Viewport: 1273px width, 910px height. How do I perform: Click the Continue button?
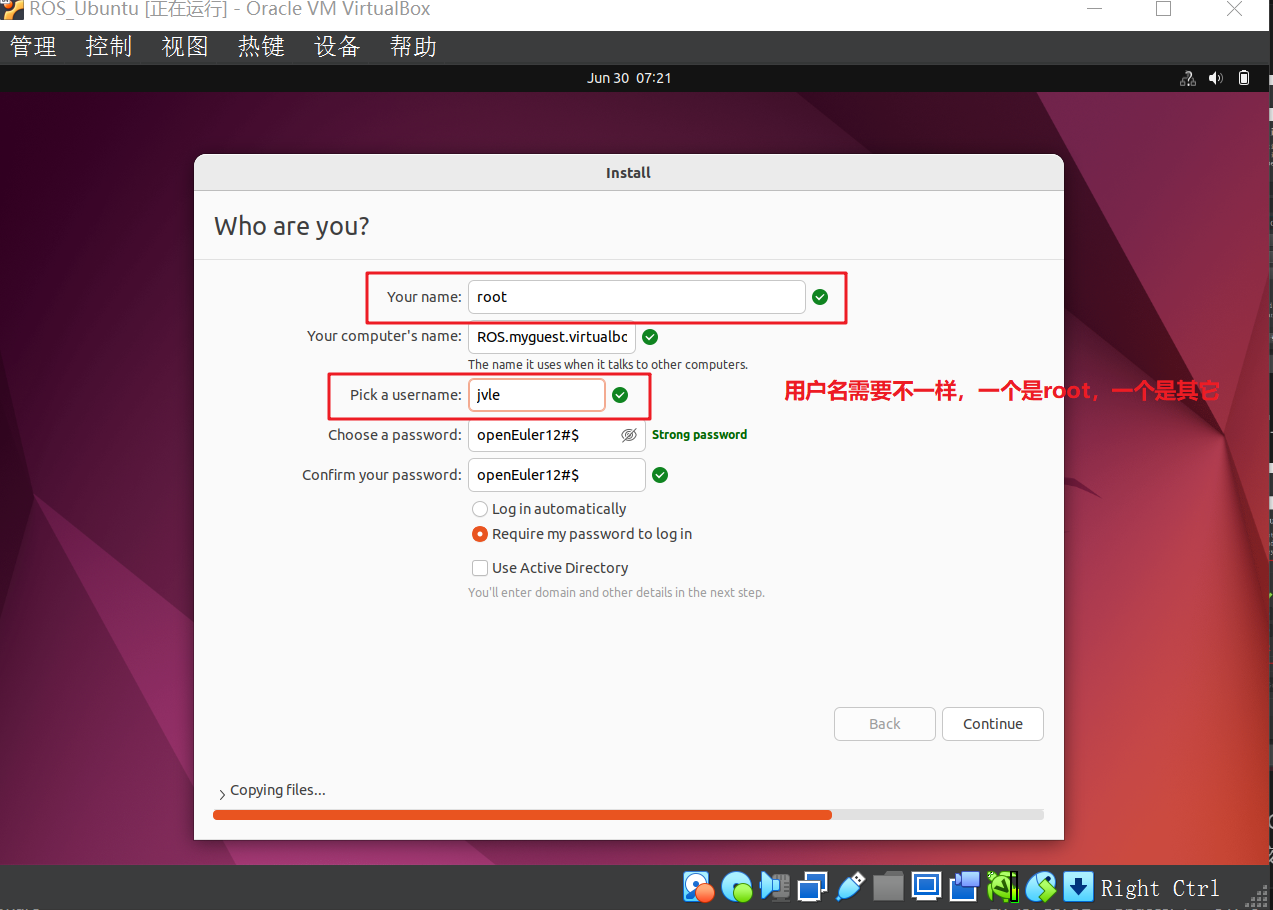click(992, 724)
